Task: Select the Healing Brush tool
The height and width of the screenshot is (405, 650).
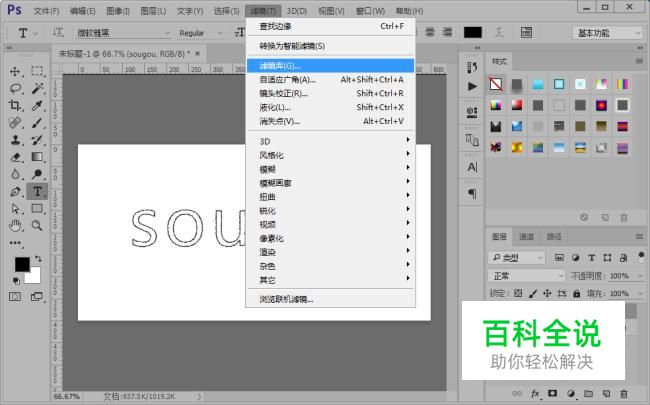Action: click(15, 123)
